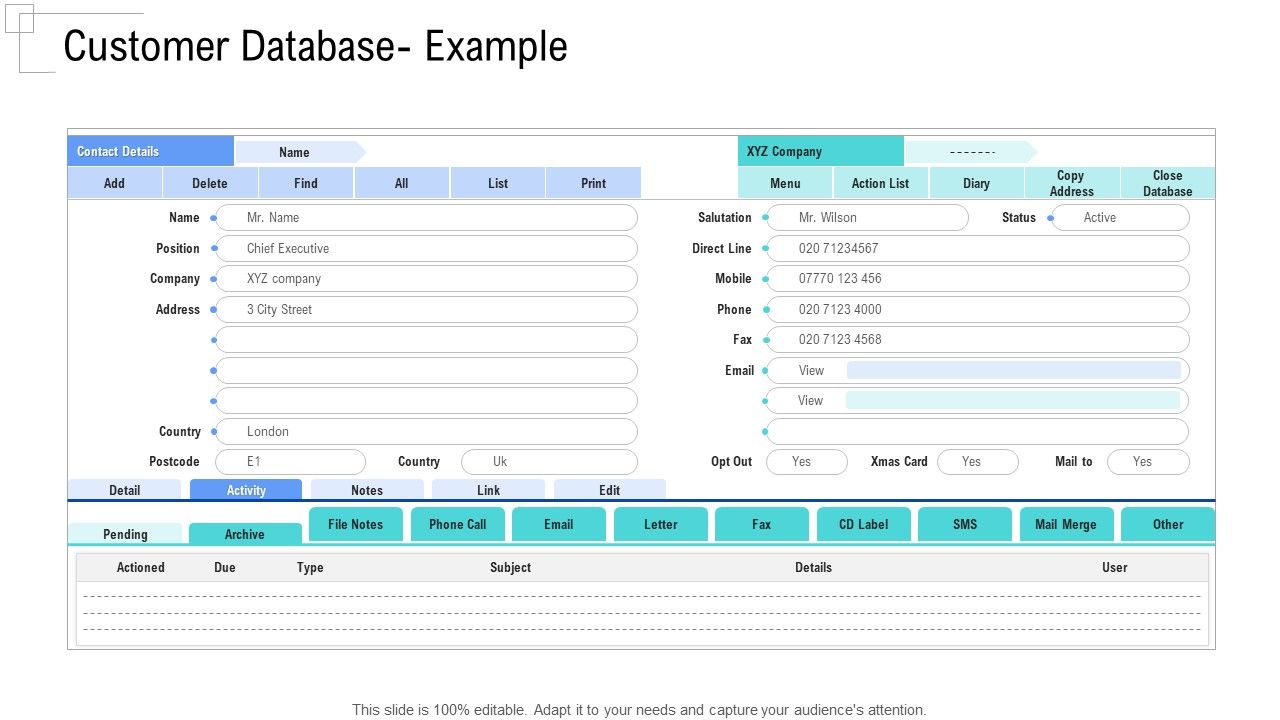Click the Find toolbar button
This screenshot has width=1280, height=720.
[306, 183]
